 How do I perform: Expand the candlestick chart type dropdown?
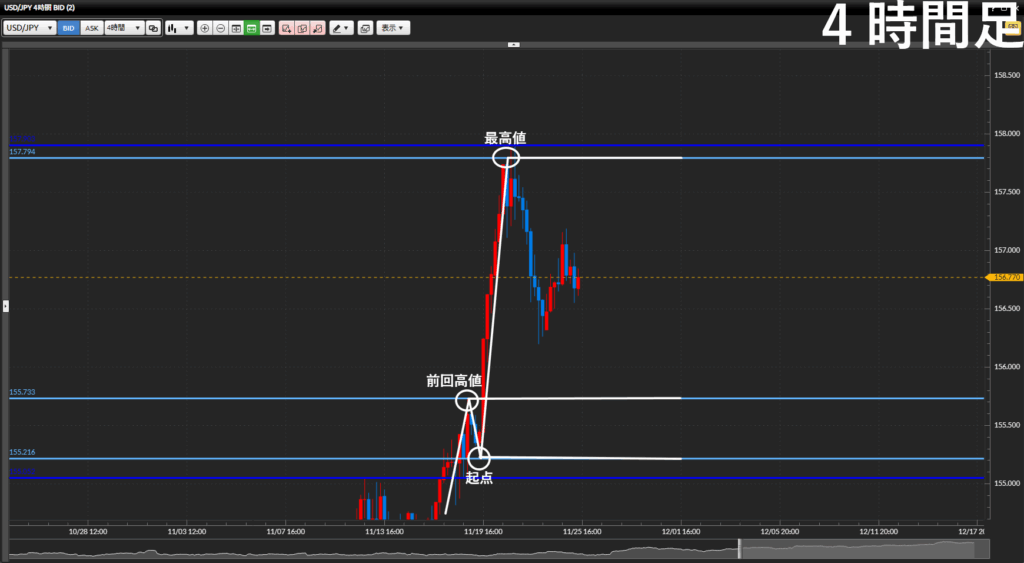coord(179,28)
